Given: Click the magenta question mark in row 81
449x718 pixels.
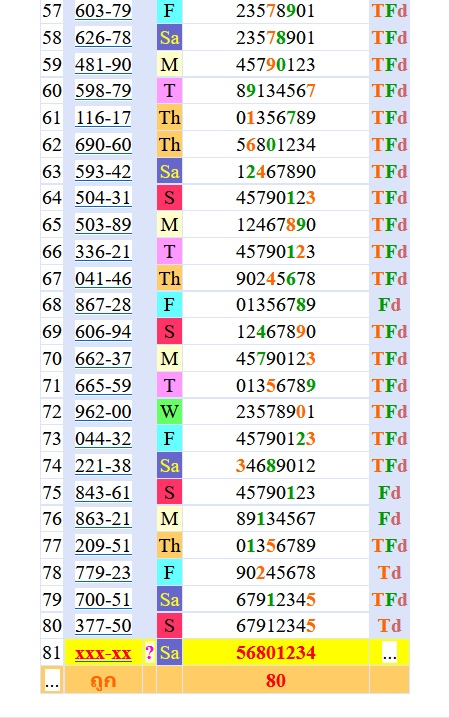Looking at the screenshot, I should pos(149,653).
